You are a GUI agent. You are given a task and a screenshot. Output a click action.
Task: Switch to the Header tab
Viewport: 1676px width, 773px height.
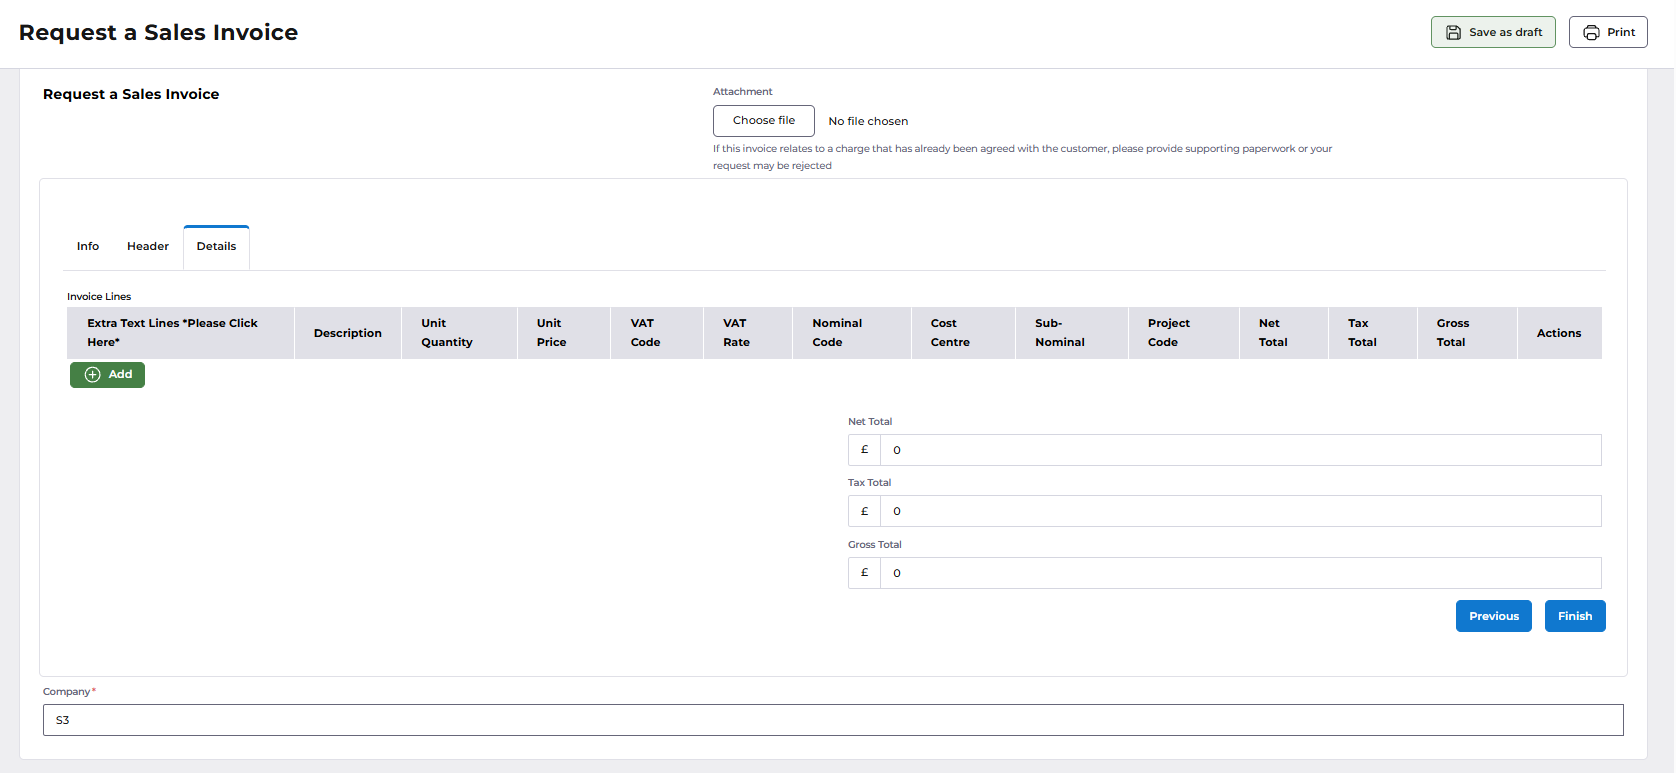tap(148, 246)
